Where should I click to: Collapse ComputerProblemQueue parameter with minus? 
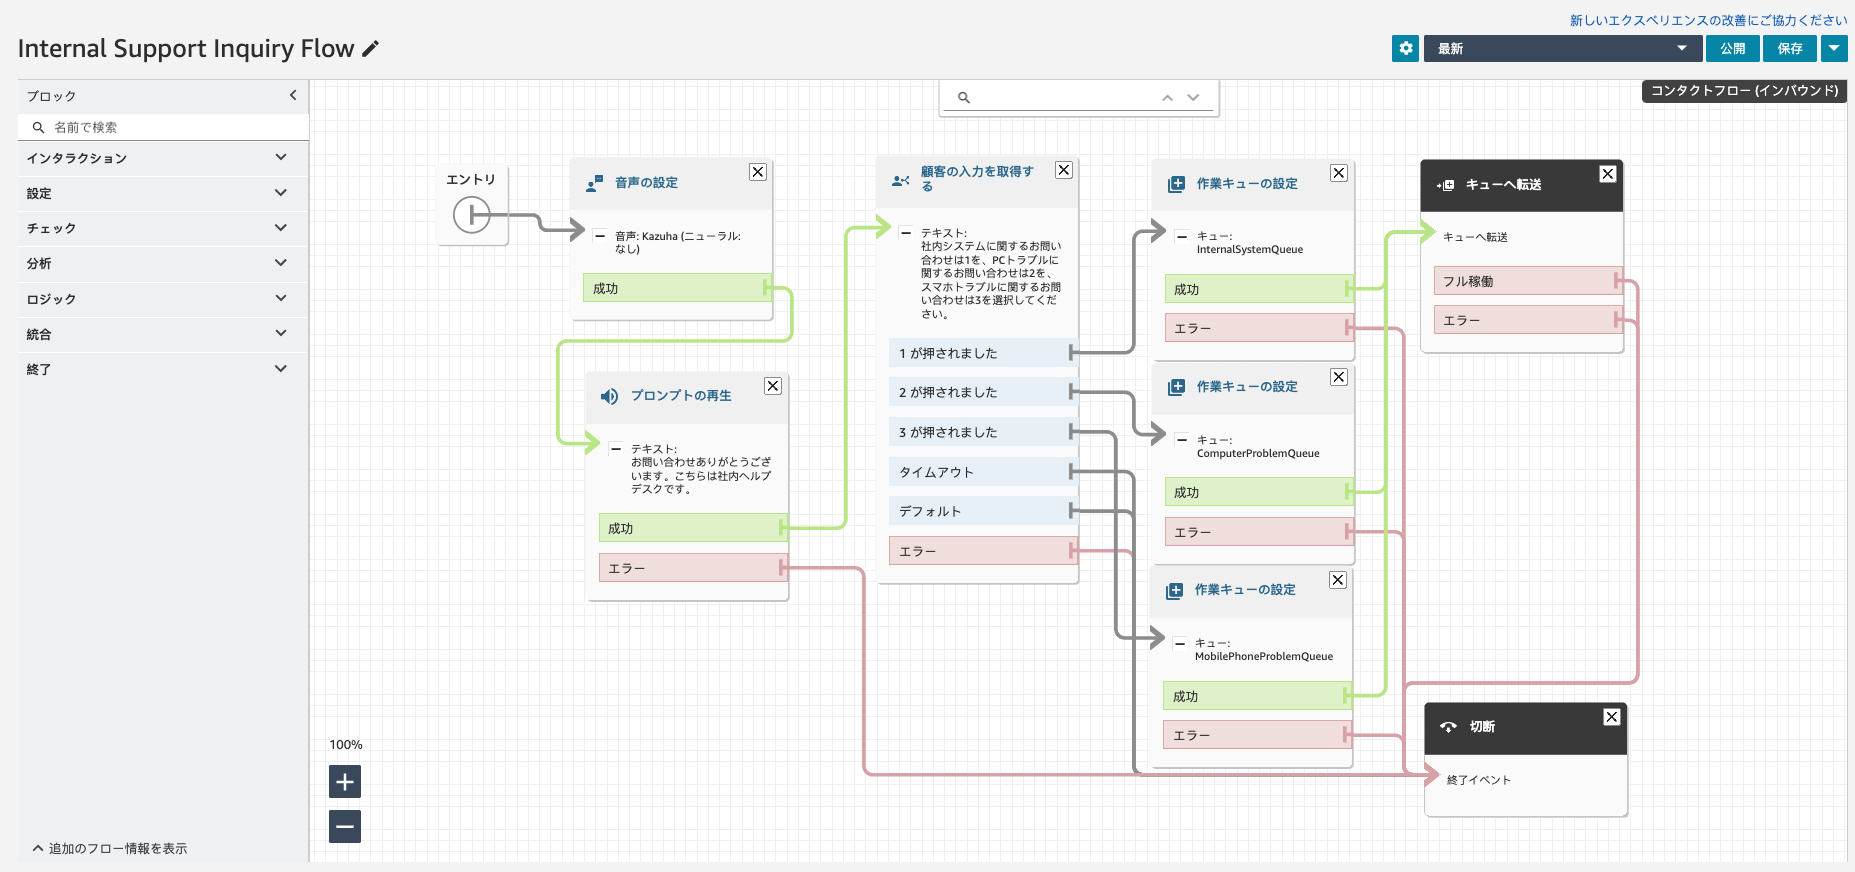[x=1182, y=440]
